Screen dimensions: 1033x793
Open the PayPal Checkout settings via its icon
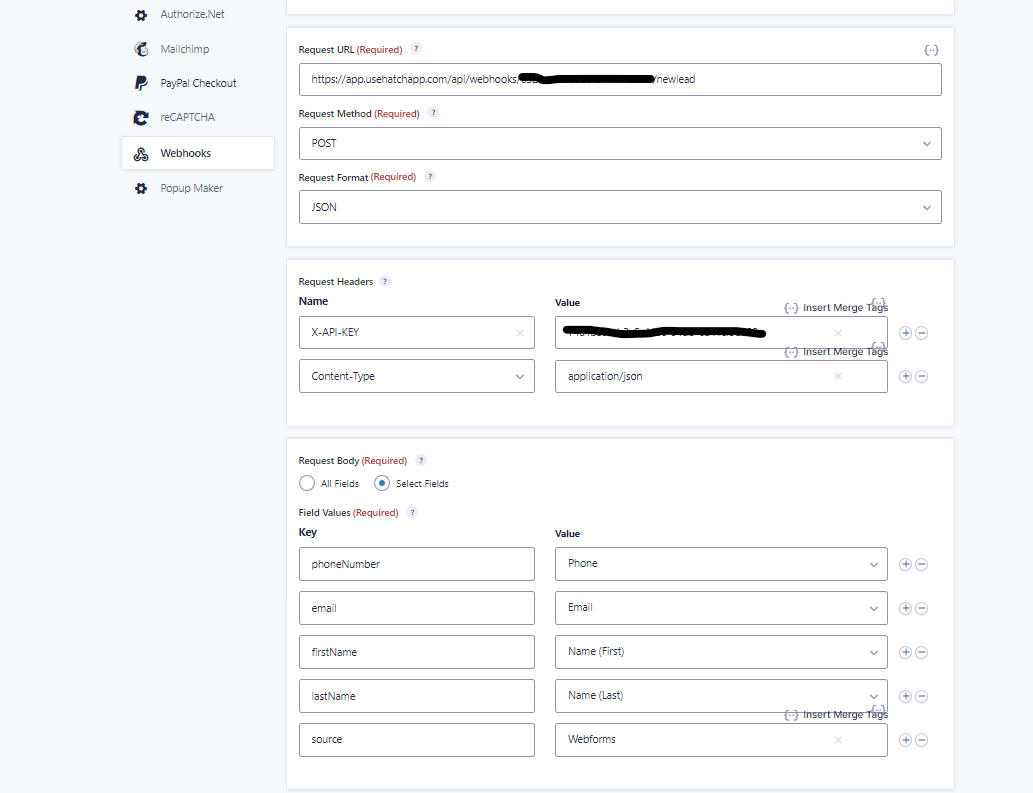[x=140, y=82]
